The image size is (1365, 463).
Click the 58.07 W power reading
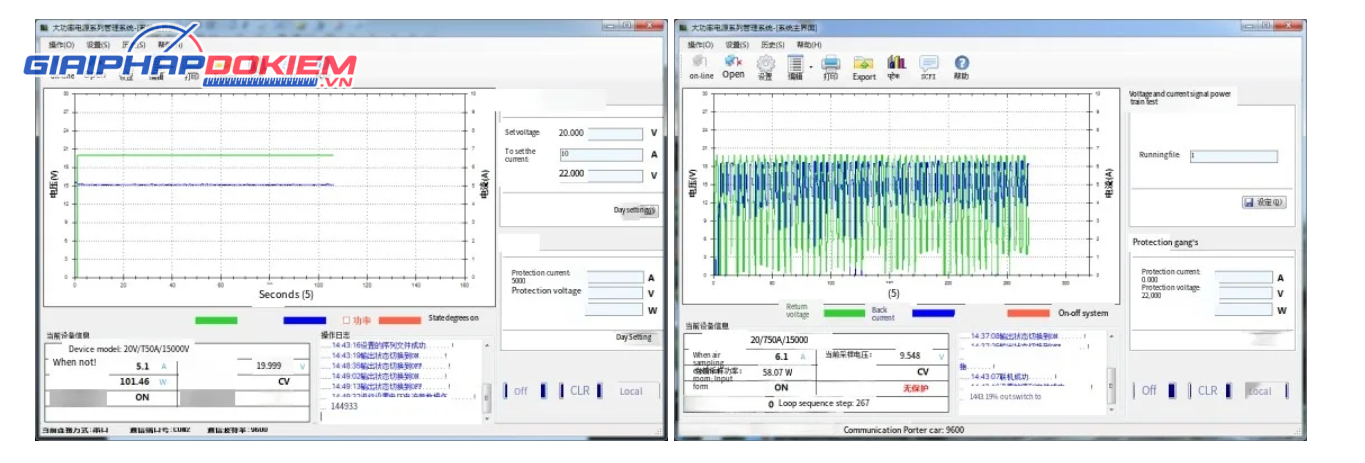(776, 372)
